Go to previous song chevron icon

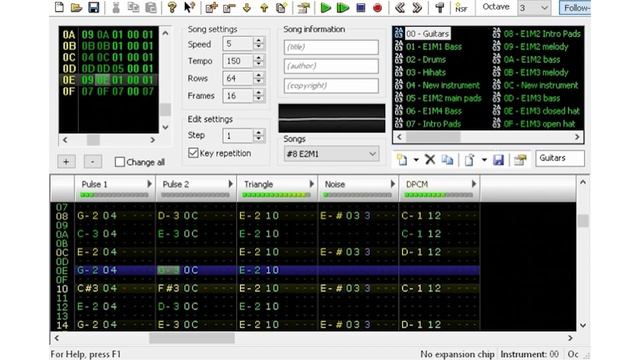tap(400, 7)
